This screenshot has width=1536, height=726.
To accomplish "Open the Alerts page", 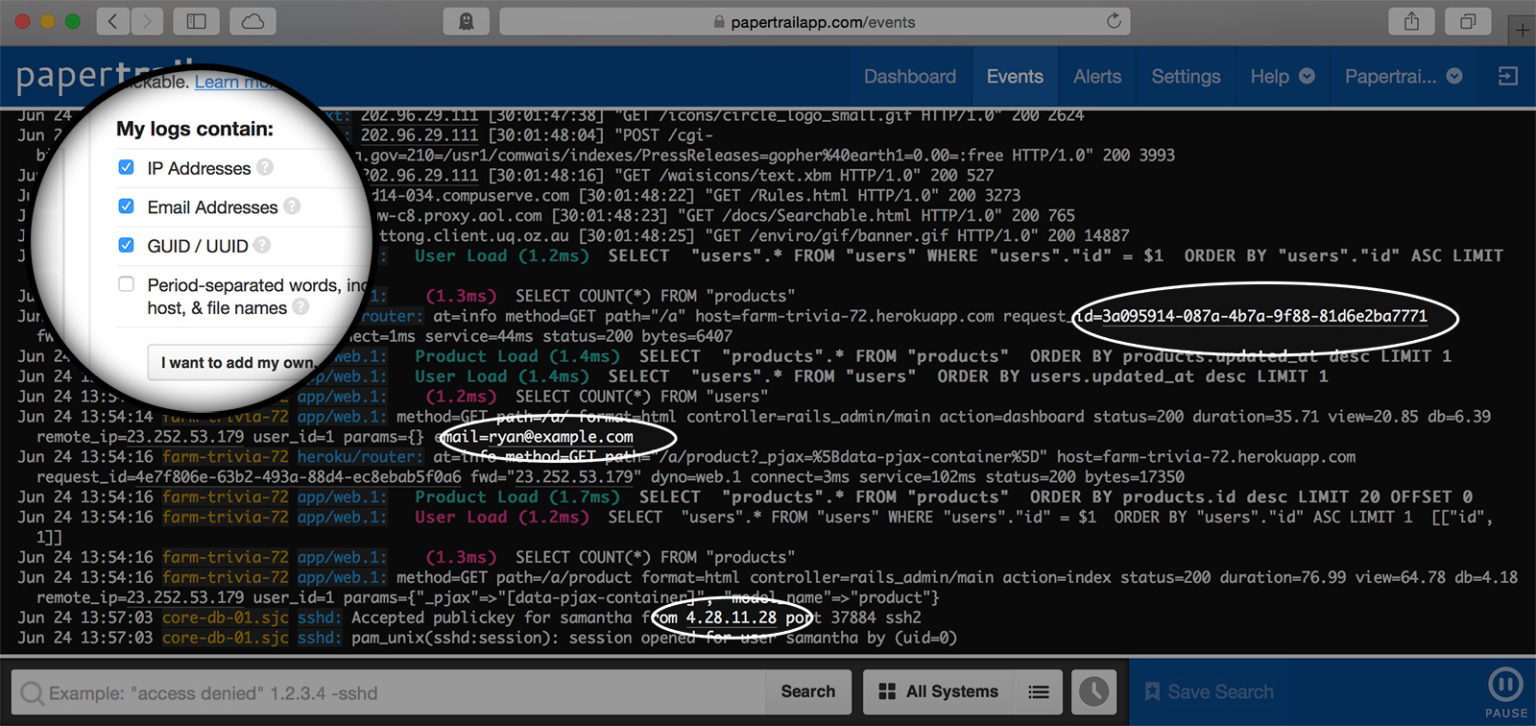I will (x=1097, y=75).
